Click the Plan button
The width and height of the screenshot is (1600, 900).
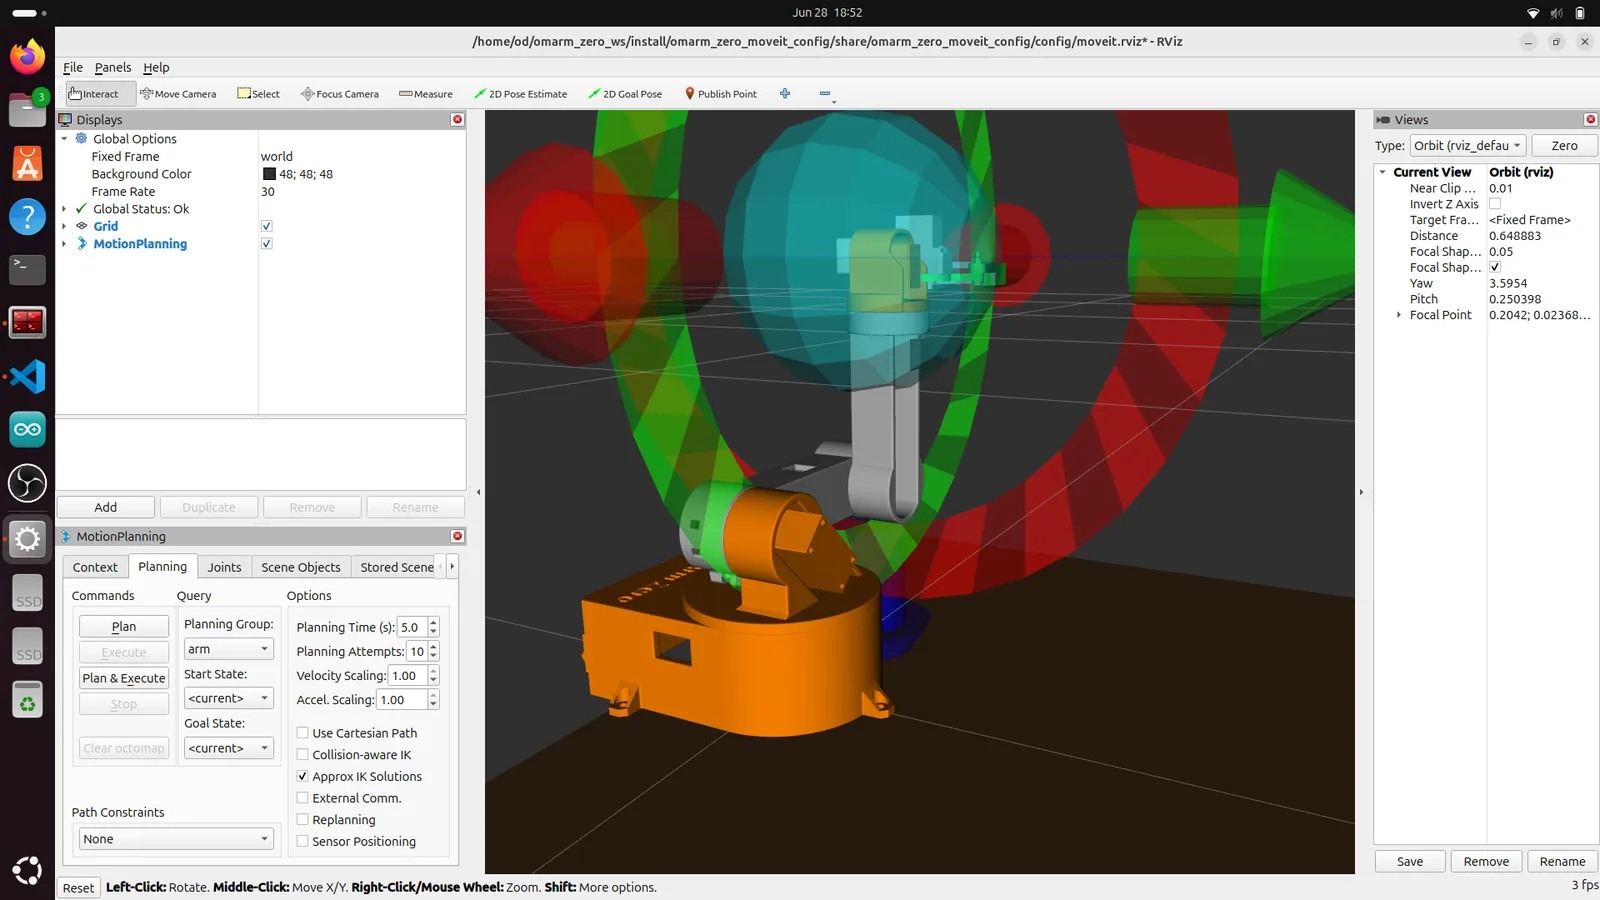(x=124, y=627)
